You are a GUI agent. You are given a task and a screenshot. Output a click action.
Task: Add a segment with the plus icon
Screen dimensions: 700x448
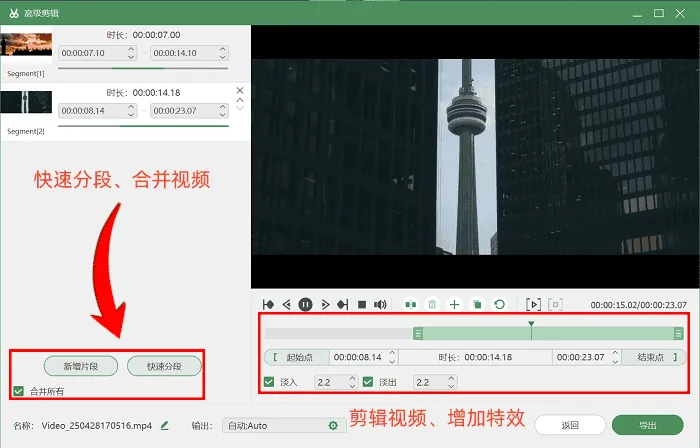454,305
